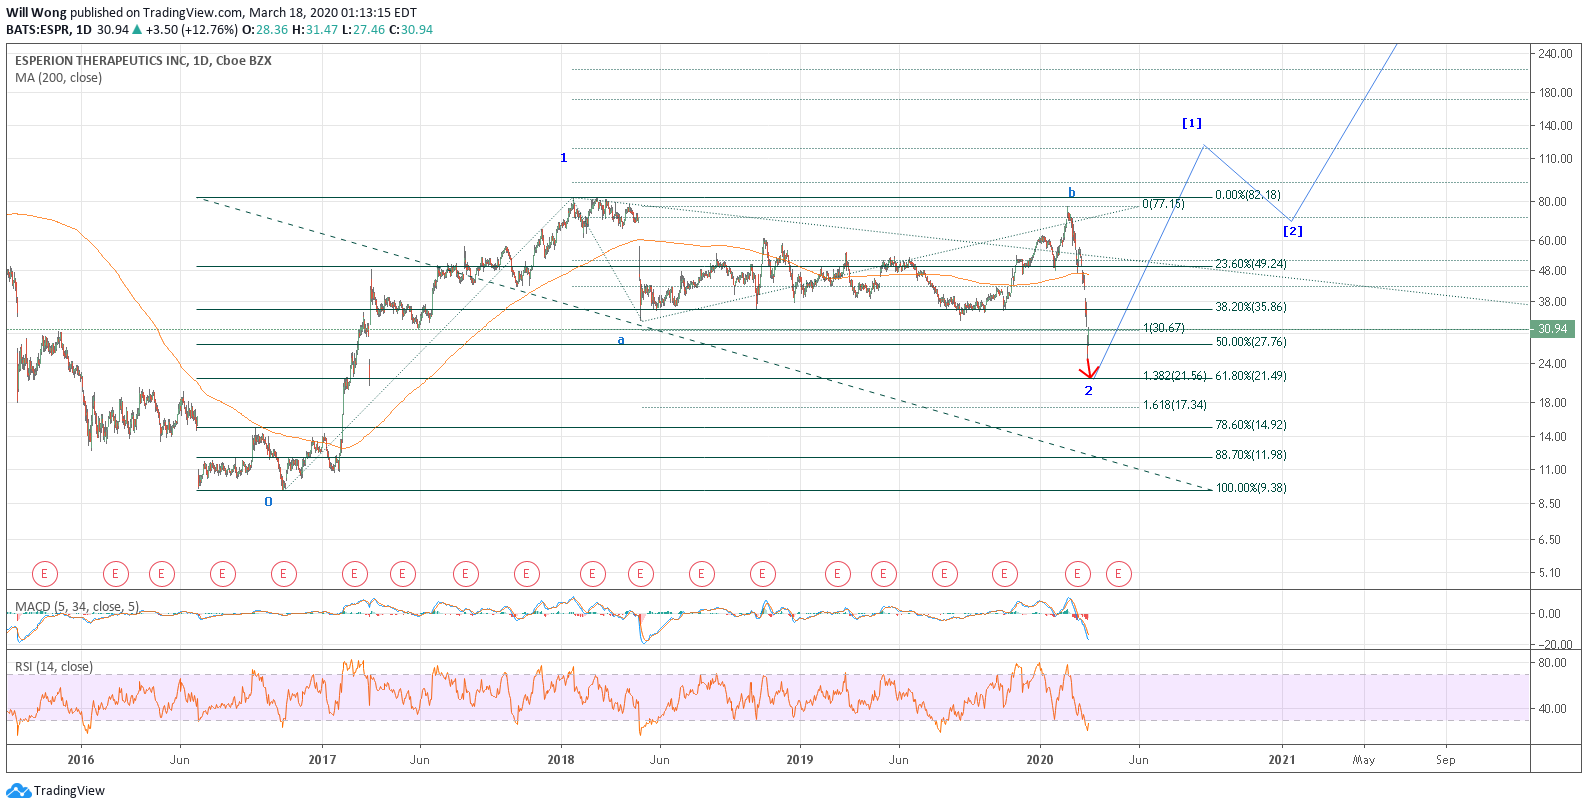Click the 100.00%(9.38) Fibonacci level label
The width and height of the screenshot is (1588, 809).
click(x=1250, y=488)
